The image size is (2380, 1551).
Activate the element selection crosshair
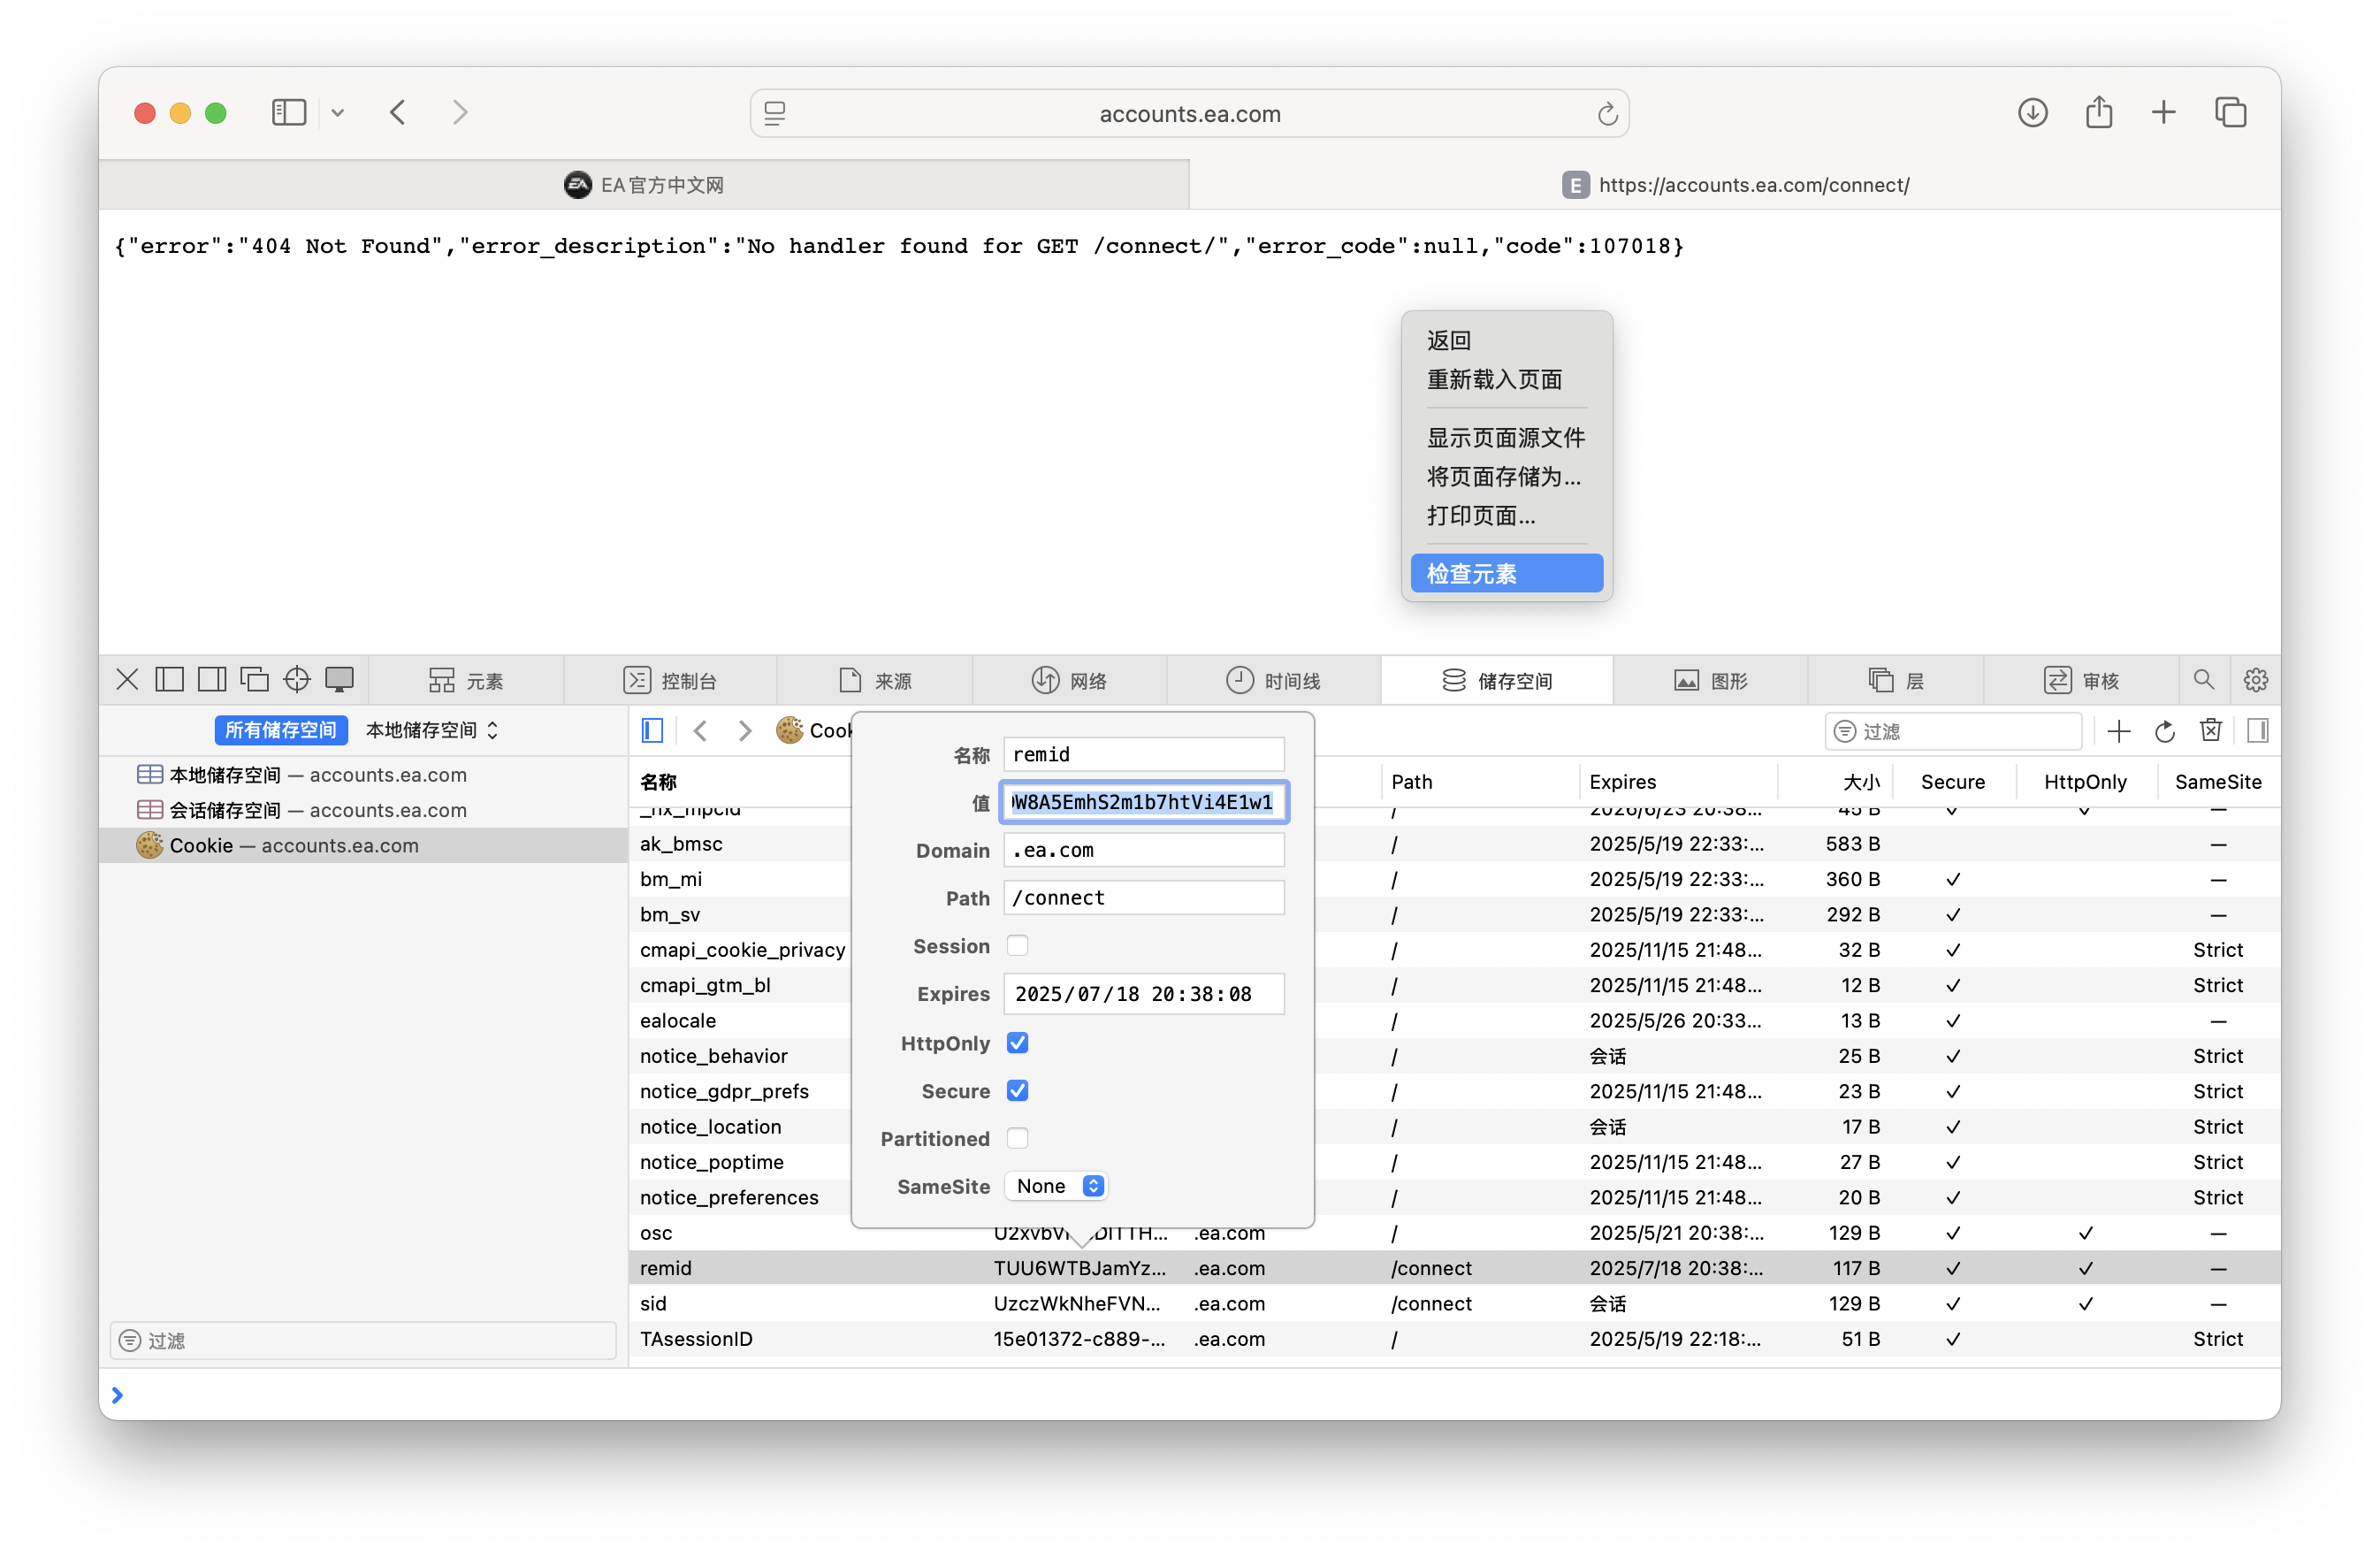(x=297, y=680)
